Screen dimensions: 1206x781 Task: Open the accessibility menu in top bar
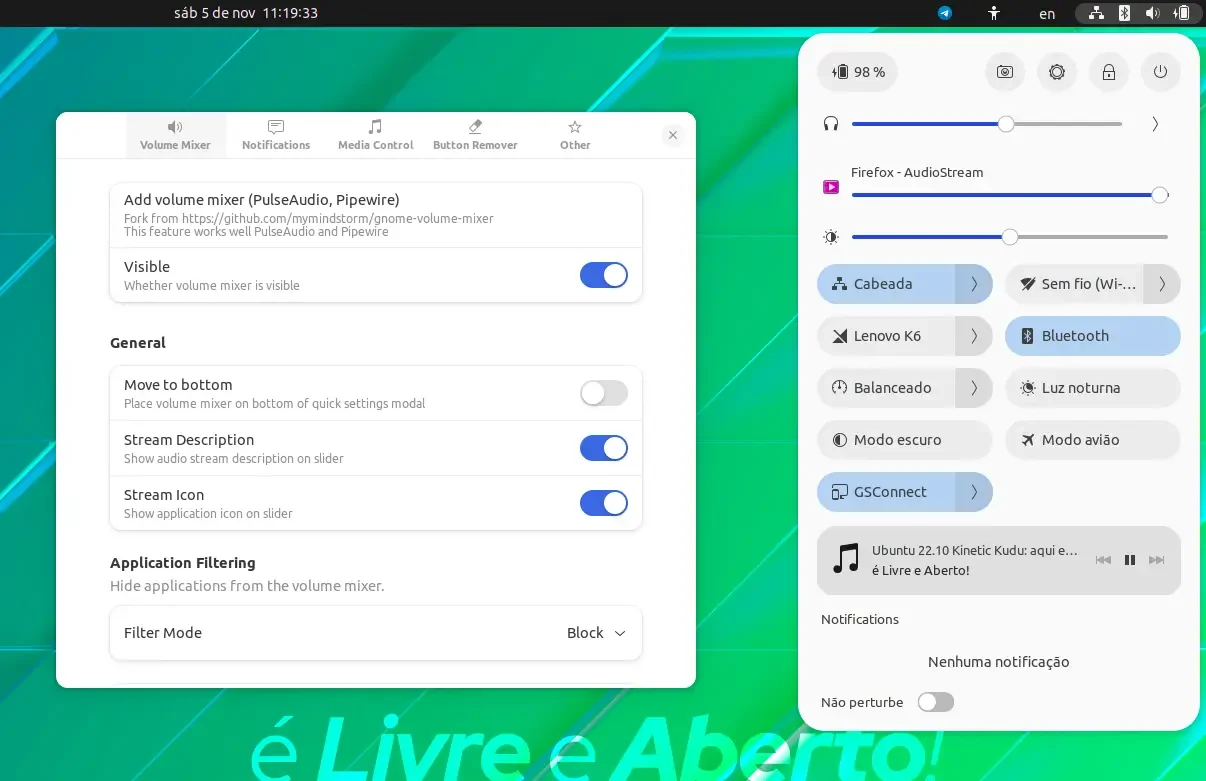click(993, 13)
